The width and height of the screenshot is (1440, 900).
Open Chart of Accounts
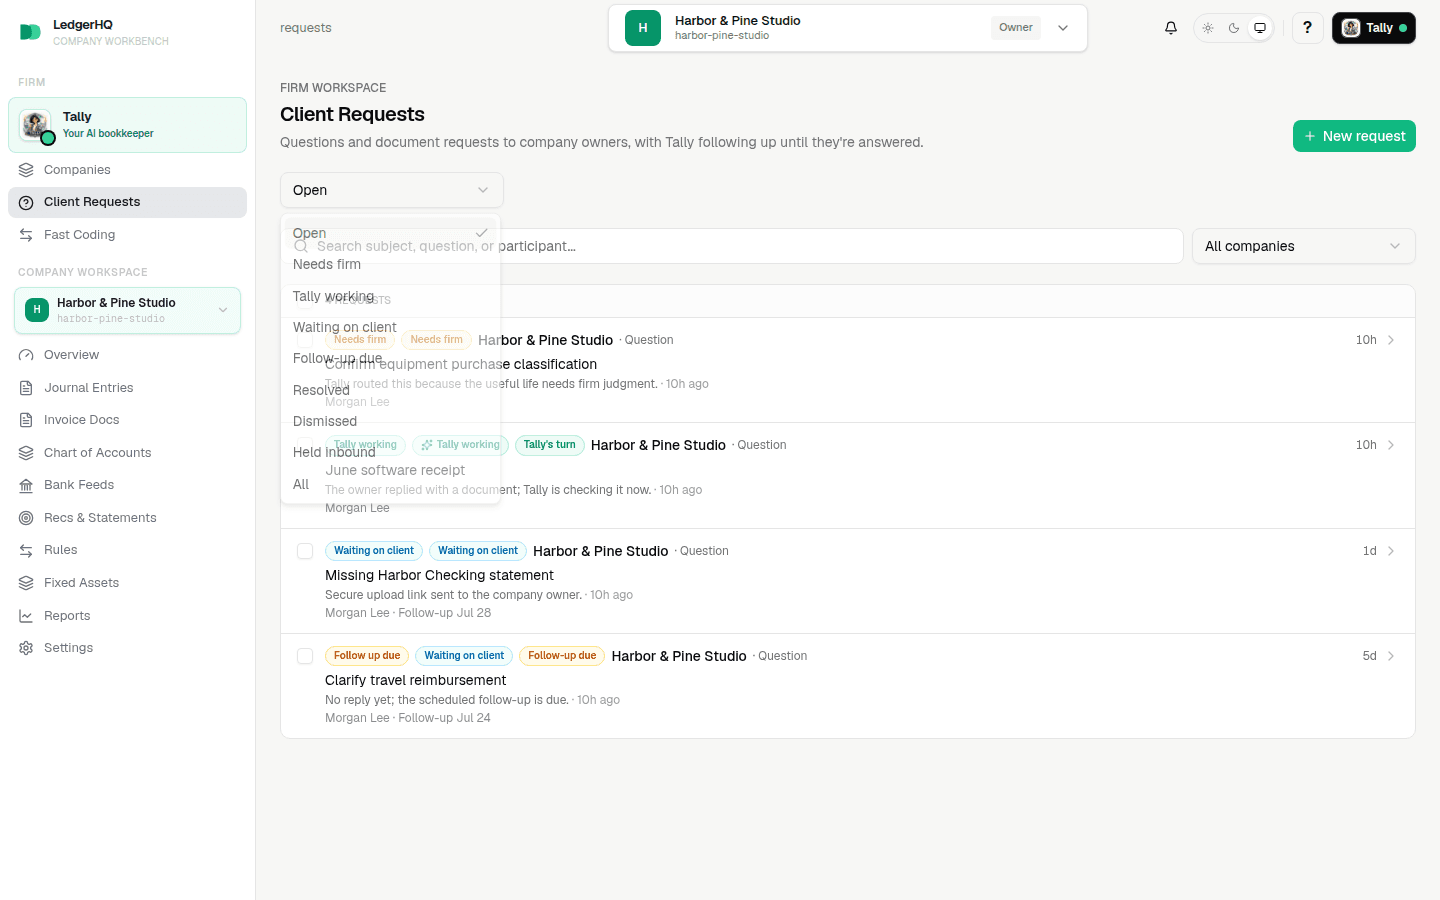click(x=127, y=453)
